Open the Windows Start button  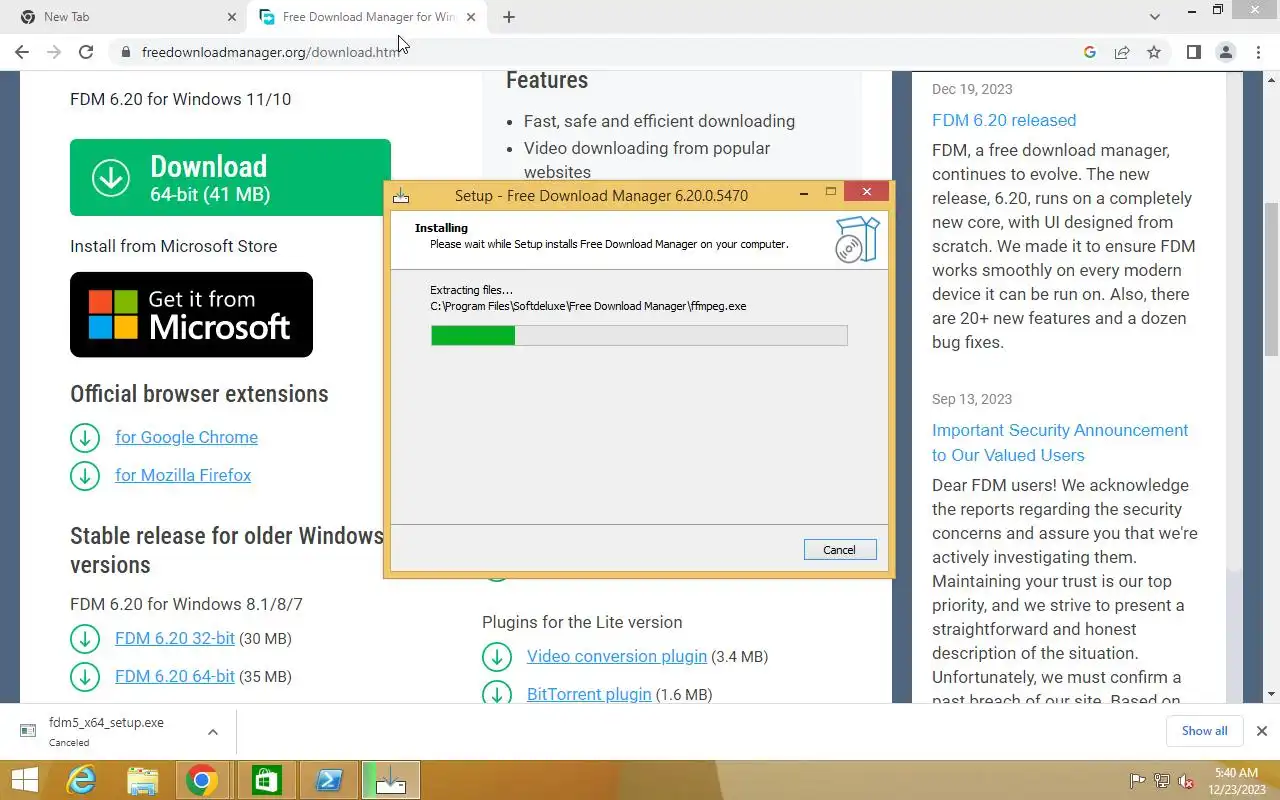pyautogui.click(x=25, y=780)
